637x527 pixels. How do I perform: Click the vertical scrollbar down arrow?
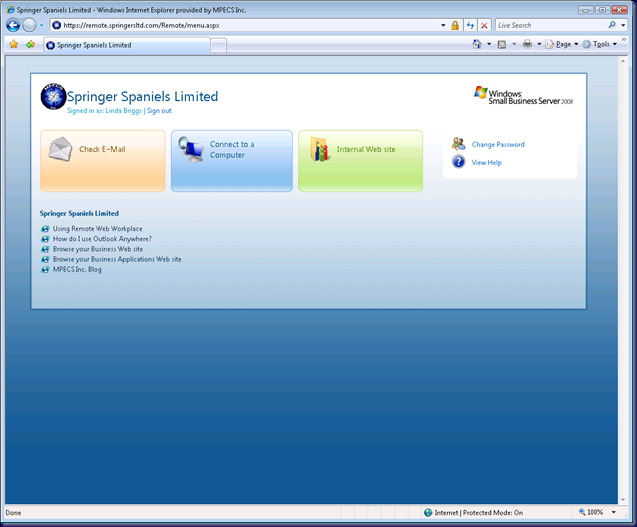(623, 500)
